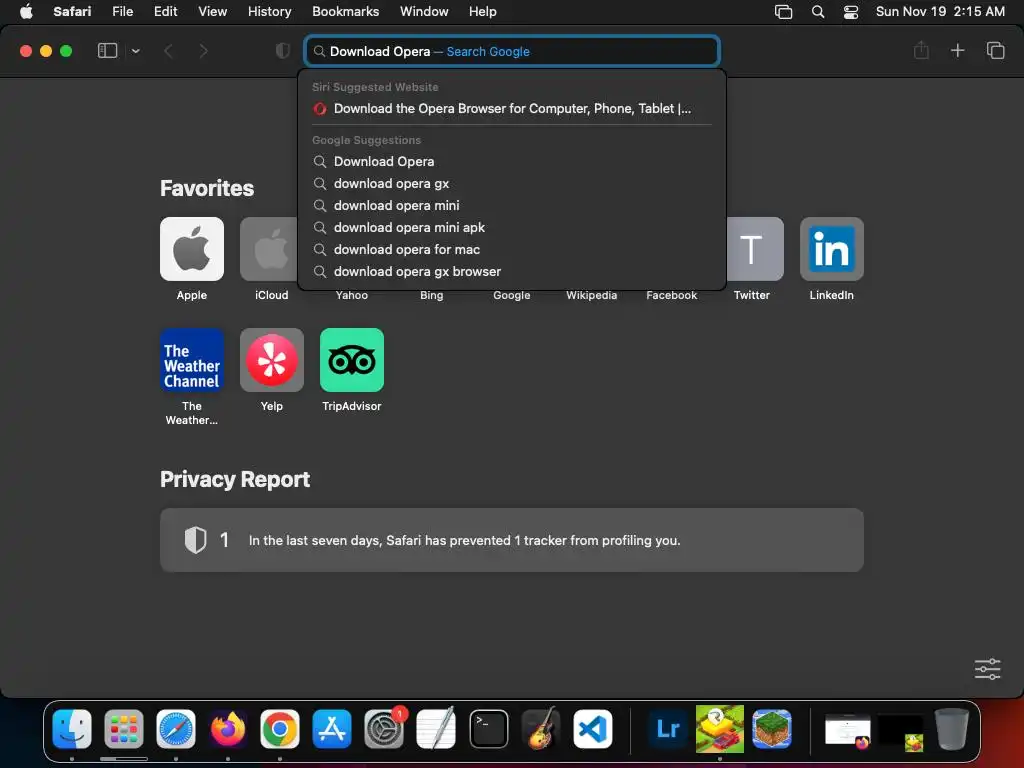Select 'download opera gx' suggestion

(512, 184)
